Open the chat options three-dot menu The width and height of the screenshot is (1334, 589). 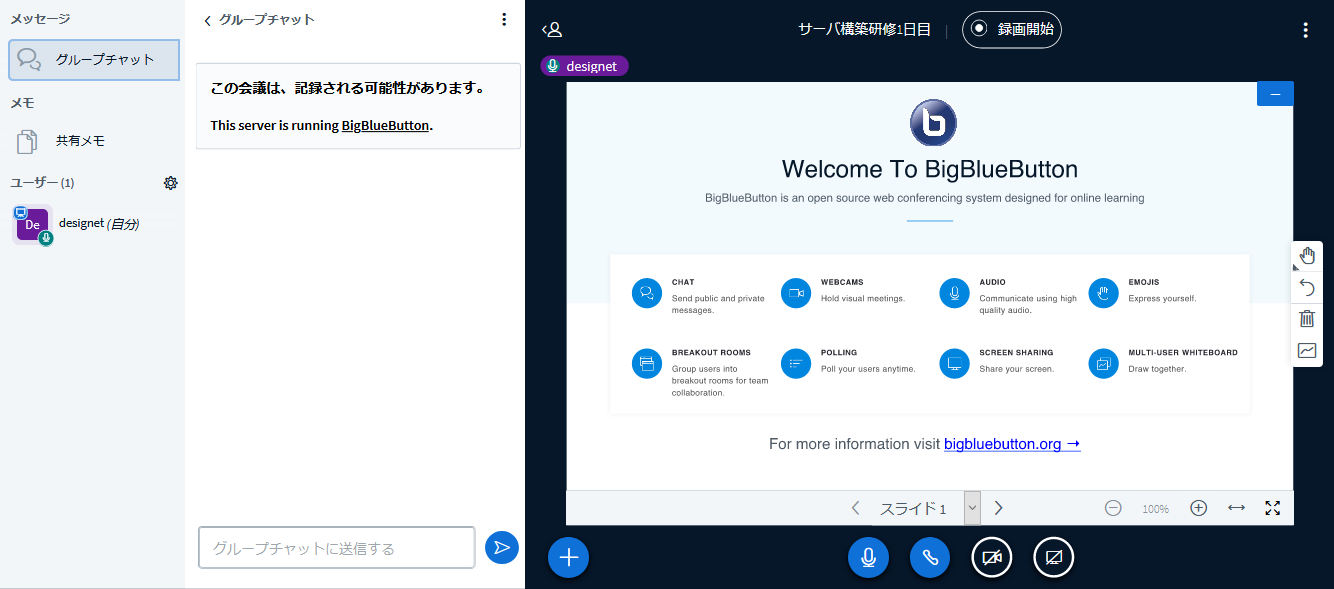tap(504, 19)
